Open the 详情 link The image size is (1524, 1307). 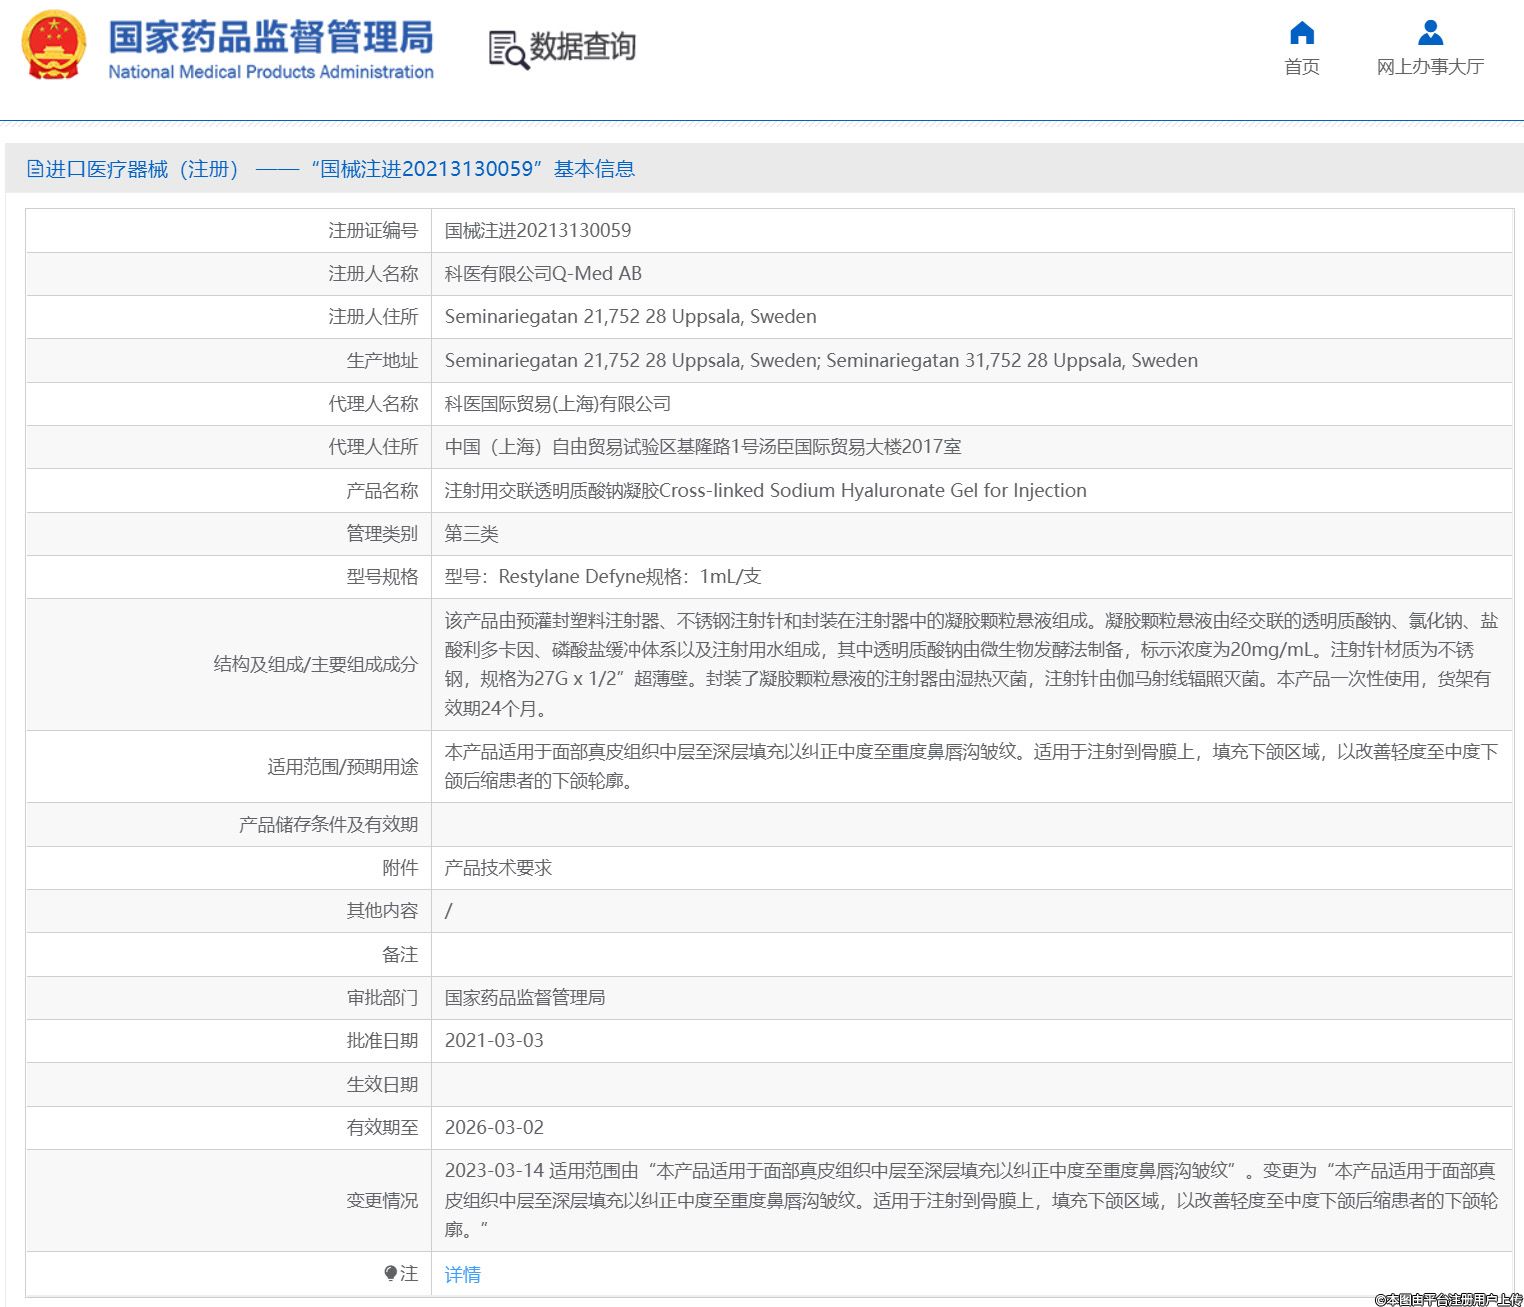coord(462,1274)
